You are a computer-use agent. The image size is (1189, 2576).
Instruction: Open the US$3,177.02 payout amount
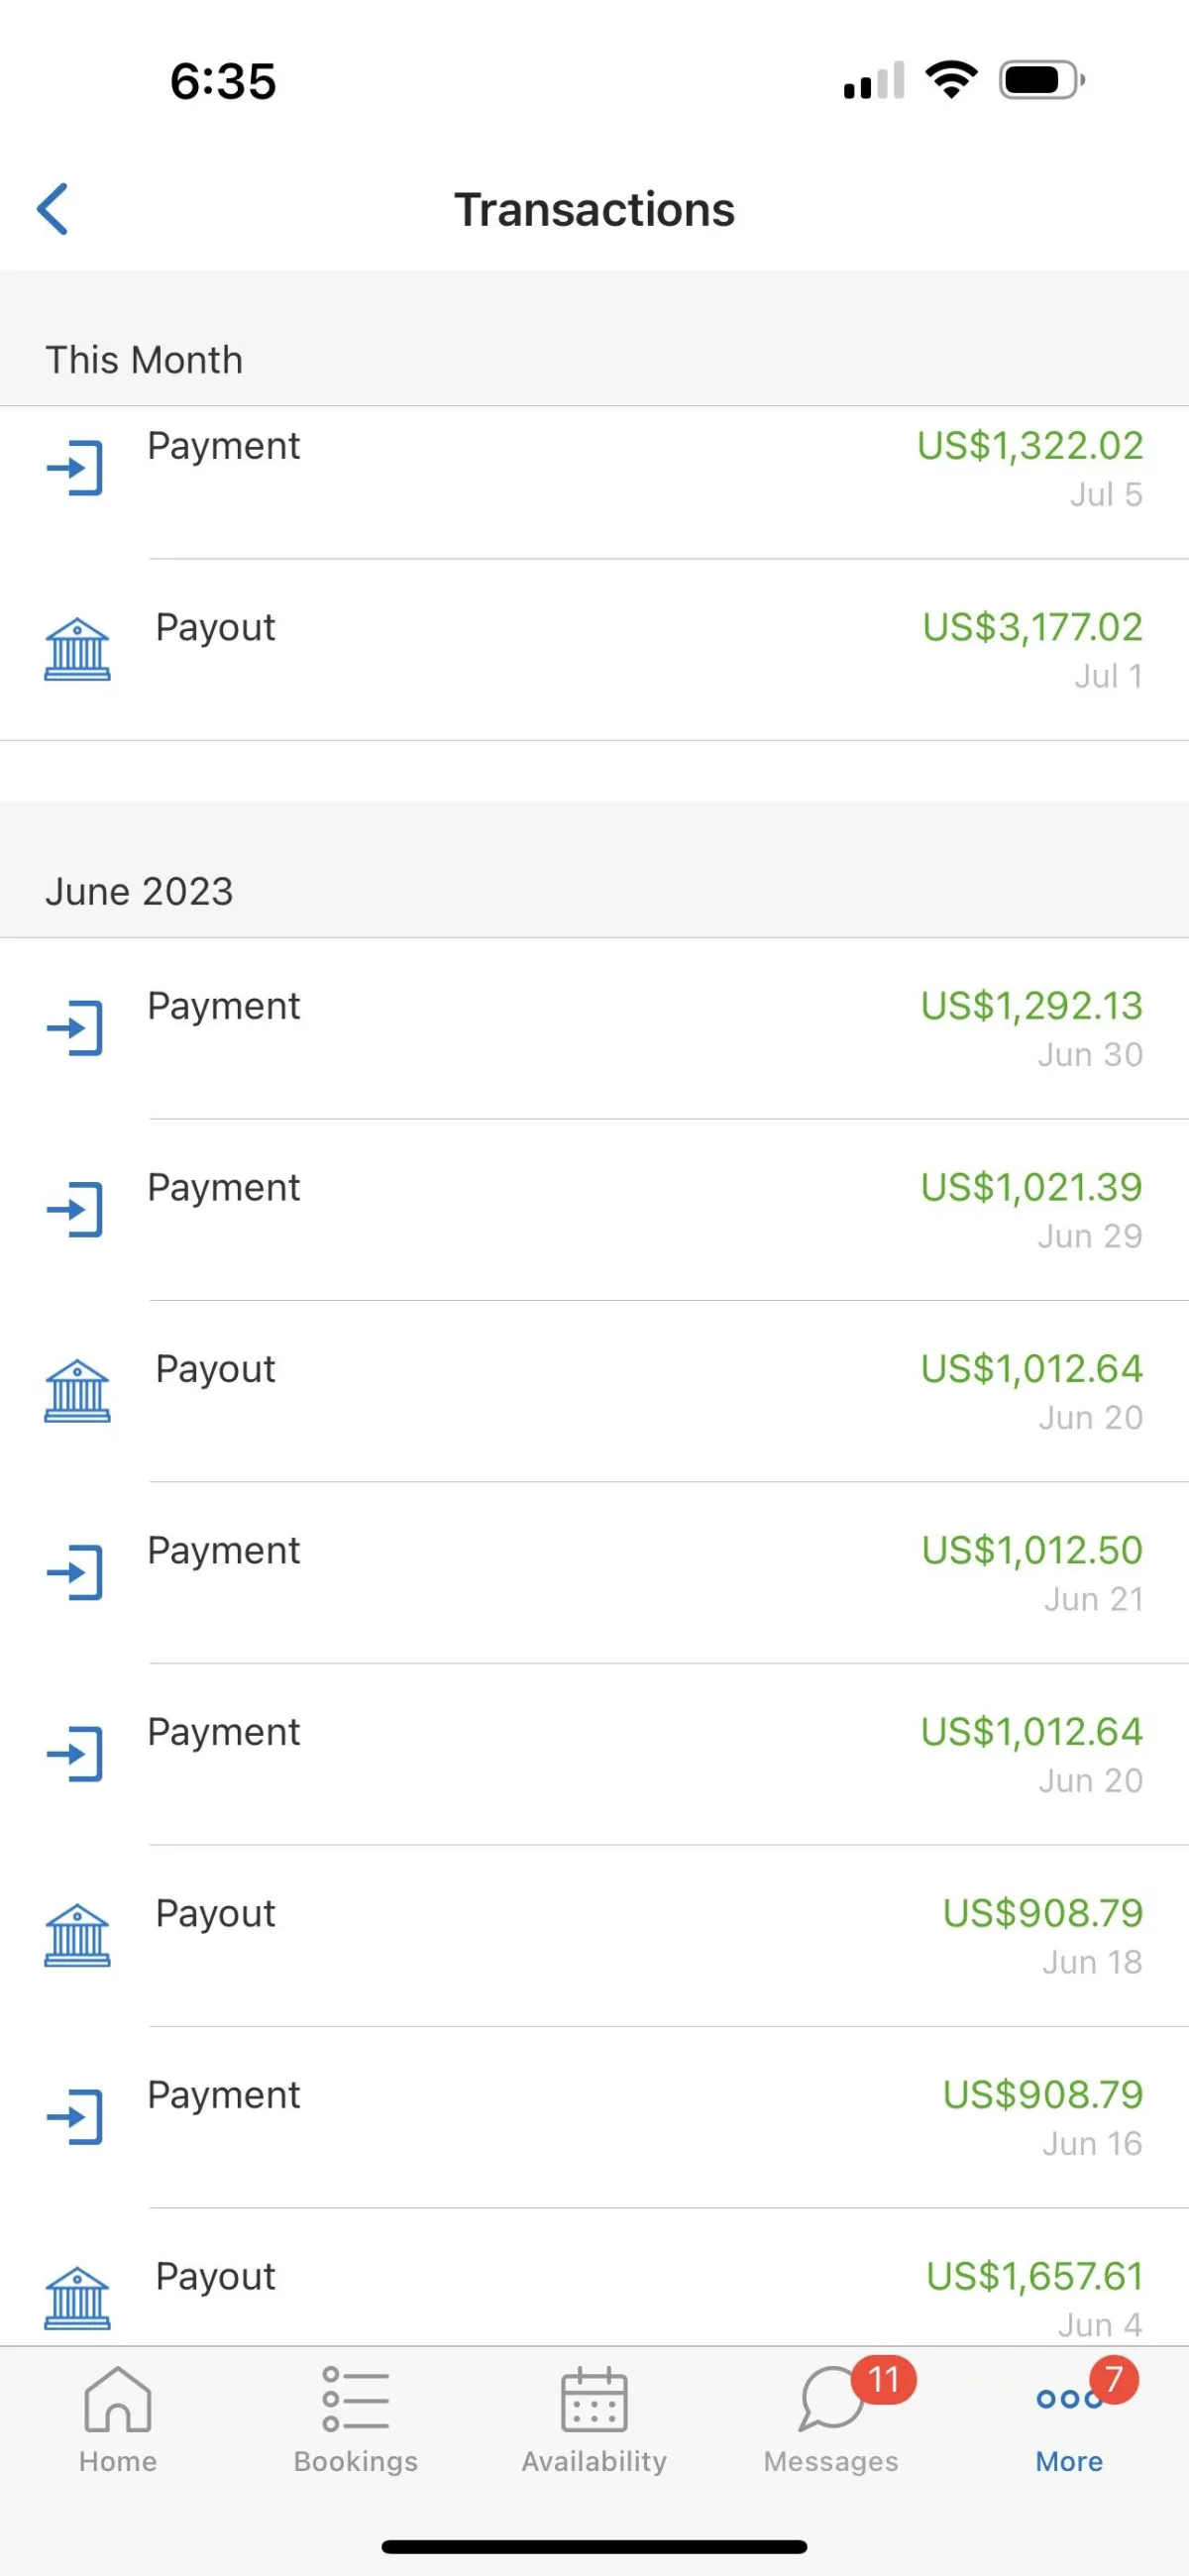pos(1031,628)
